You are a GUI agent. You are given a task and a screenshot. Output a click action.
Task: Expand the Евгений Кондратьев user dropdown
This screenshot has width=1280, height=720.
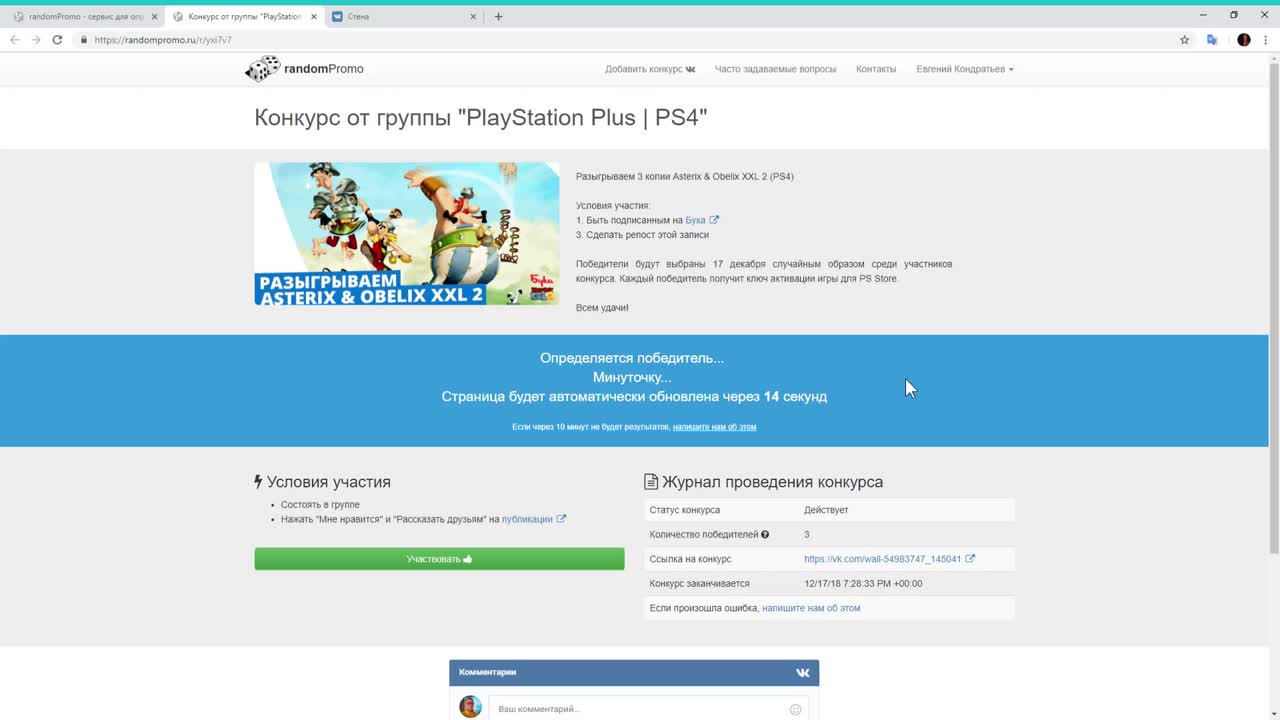(964, 69)
